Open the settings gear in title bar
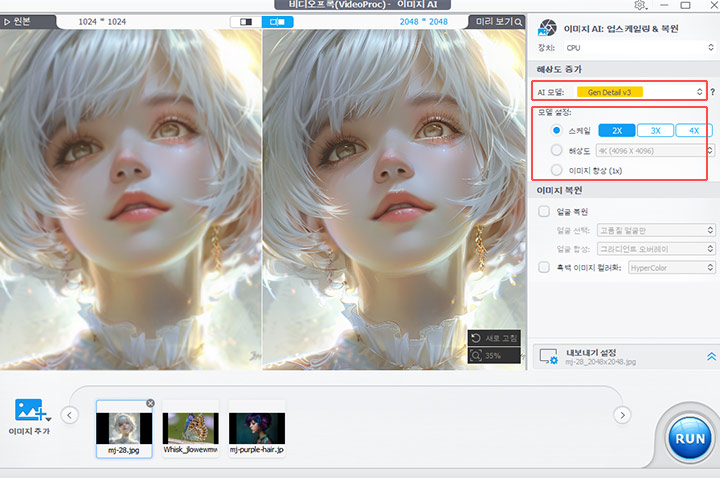 [x=640, y=5]
